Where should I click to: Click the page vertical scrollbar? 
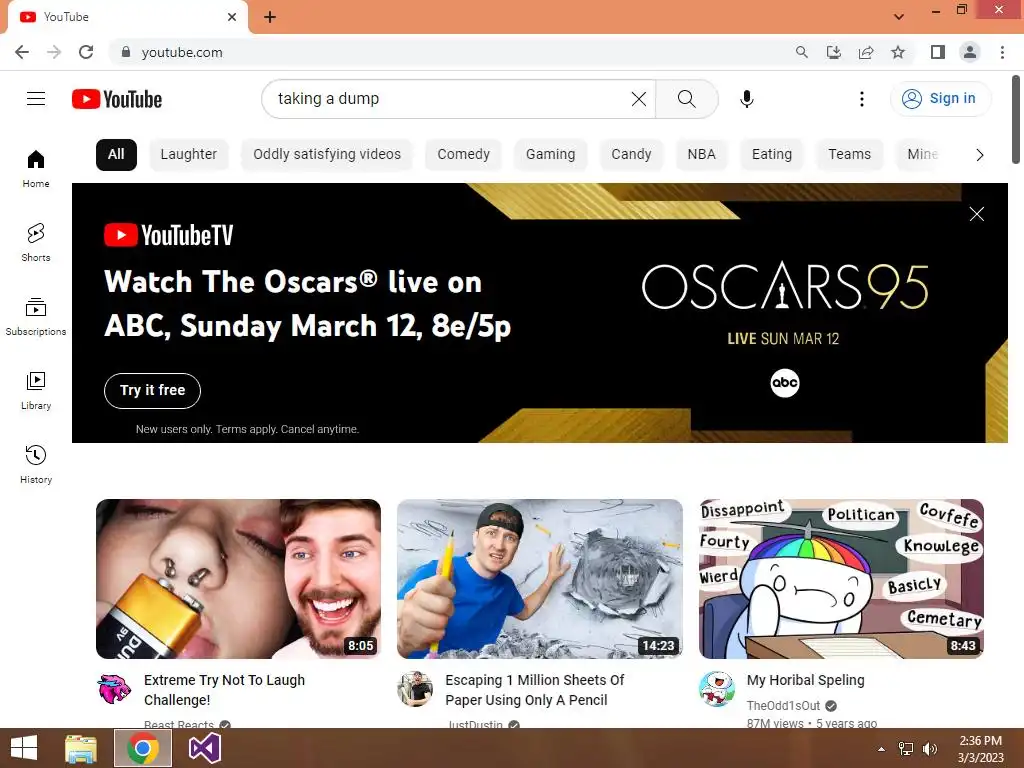pyautogui.click(x=1016, y=120)
